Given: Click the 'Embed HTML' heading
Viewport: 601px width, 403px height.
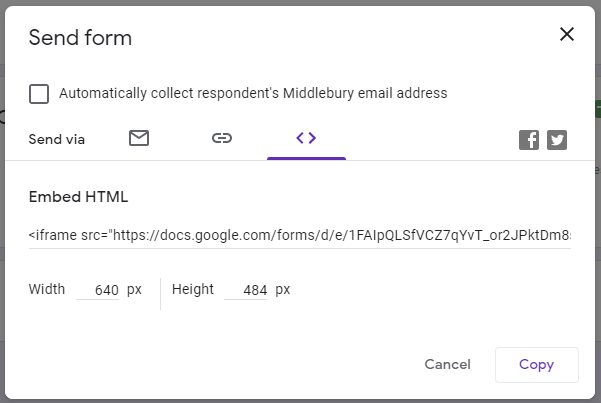Looking at the screenshot, I should tap(79, 197).
